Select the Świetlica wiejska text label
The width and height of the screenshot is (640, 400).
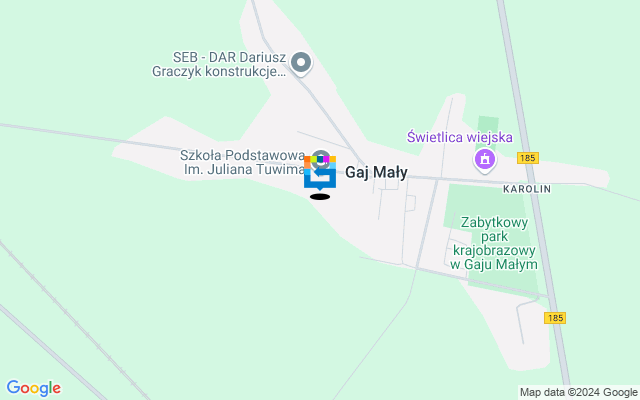click(460, 137)
